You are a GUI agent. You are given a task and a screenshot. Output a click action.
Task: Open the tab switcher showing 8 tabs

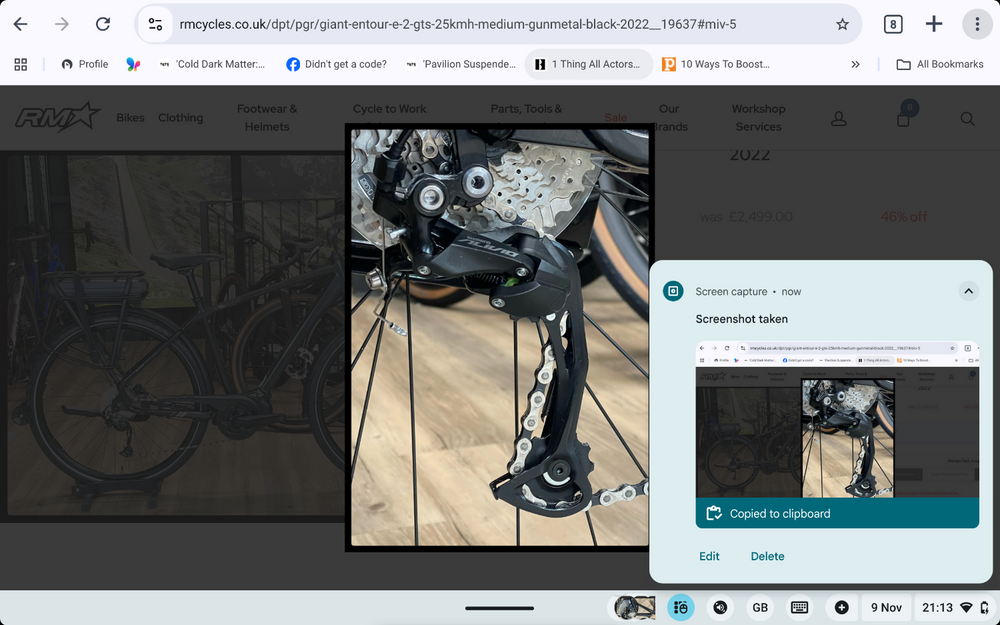point(893,24)
